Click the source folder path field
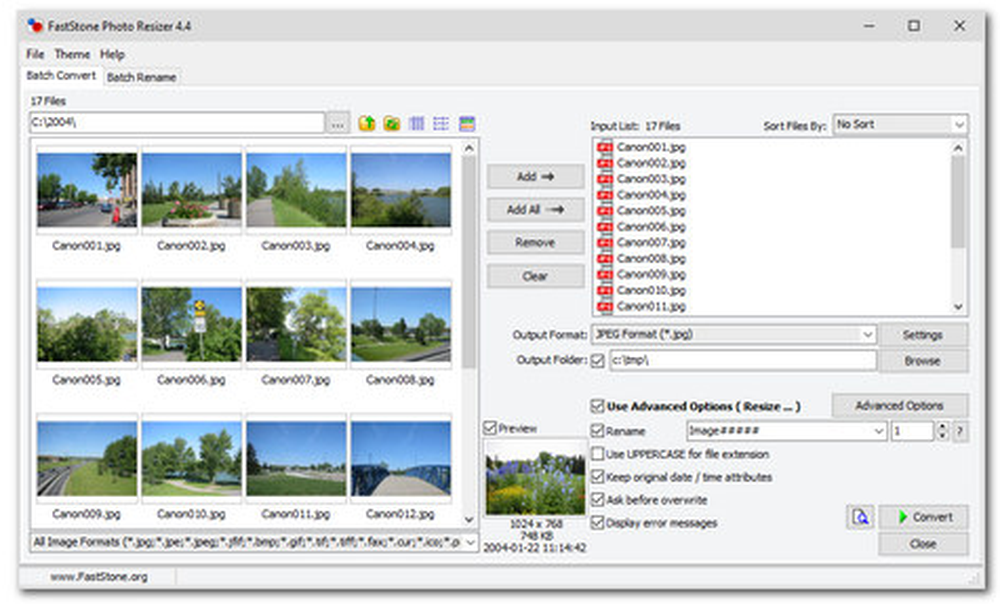1000x616 pixels. point(177,122)
